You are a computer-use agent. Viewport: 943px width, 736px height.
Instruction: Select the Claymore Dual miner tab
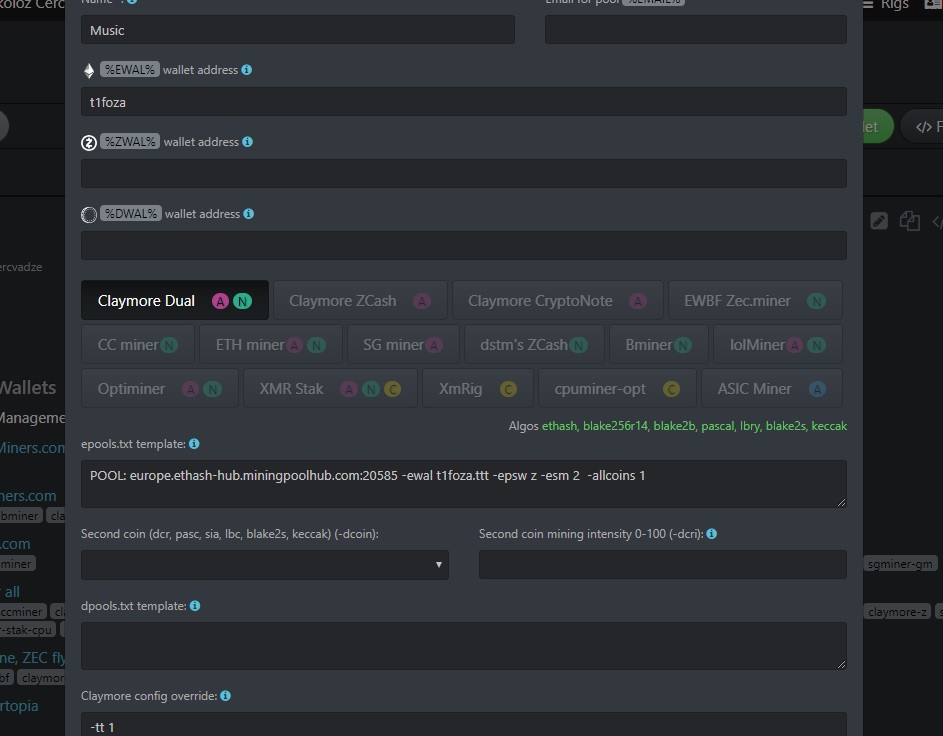(x=175, y=300)
